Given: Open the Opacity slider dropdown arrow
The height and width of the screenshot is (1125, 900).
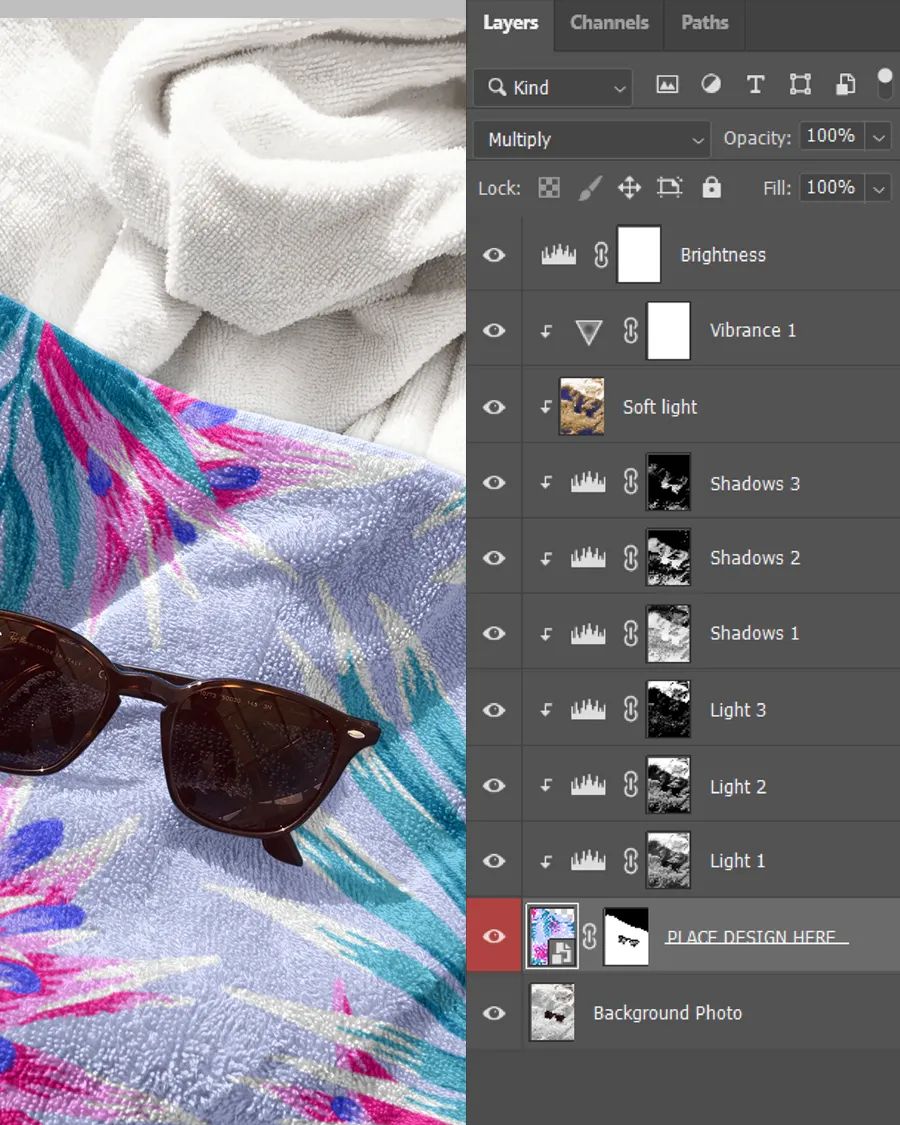Looking at the screenshot, I should [x=879, y=137].
